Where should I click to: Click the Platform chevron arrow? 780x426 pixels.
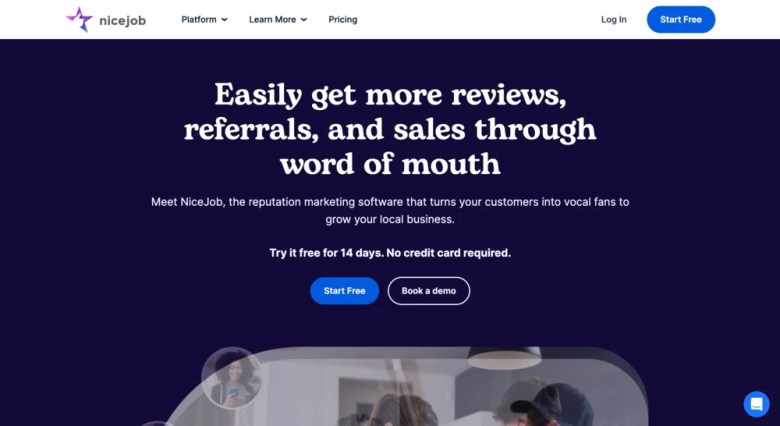(x=224, y=20)
